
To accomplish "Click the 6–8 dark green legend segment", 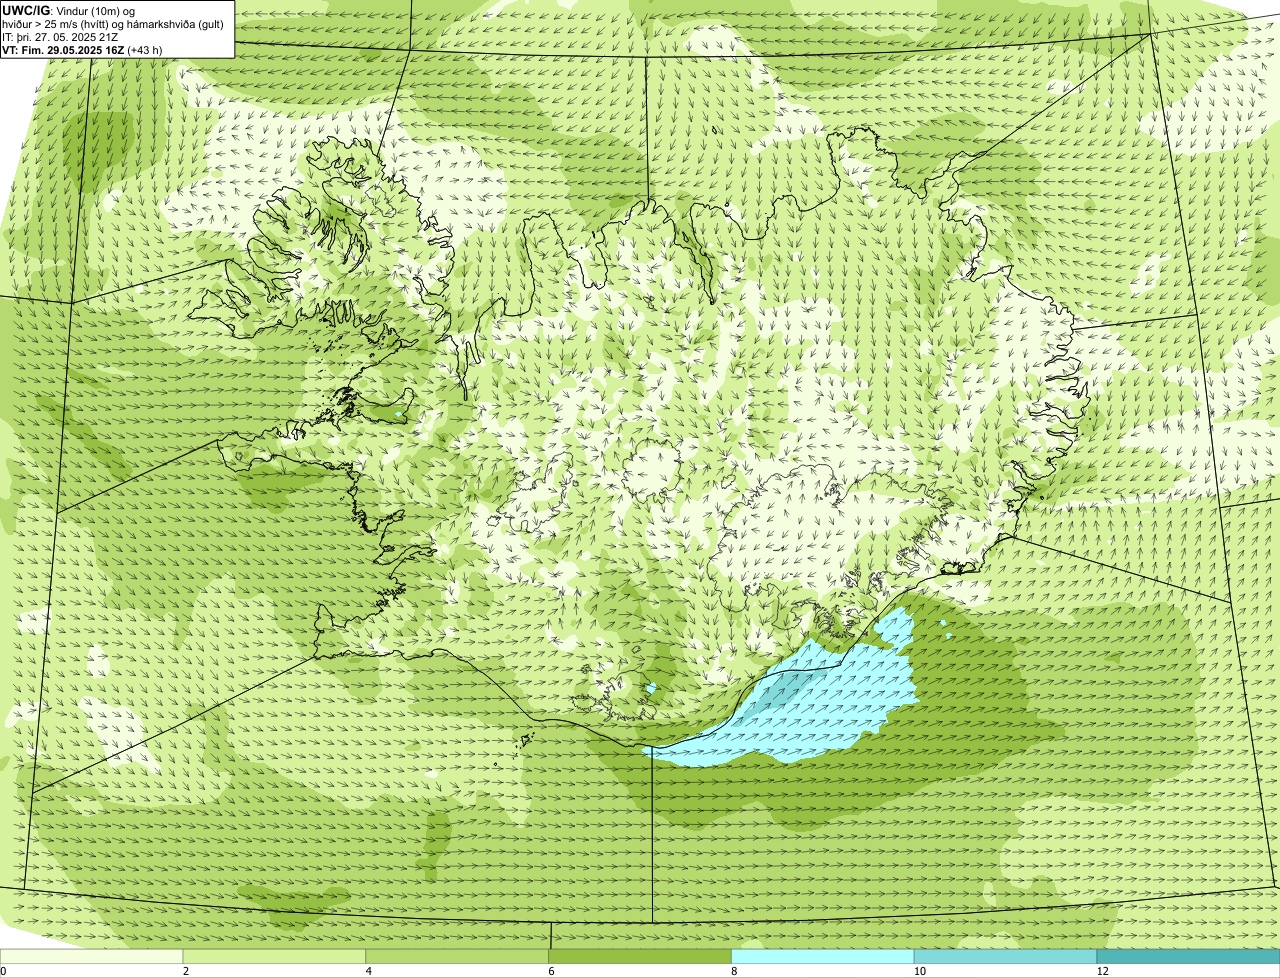I will pos(640,956).
